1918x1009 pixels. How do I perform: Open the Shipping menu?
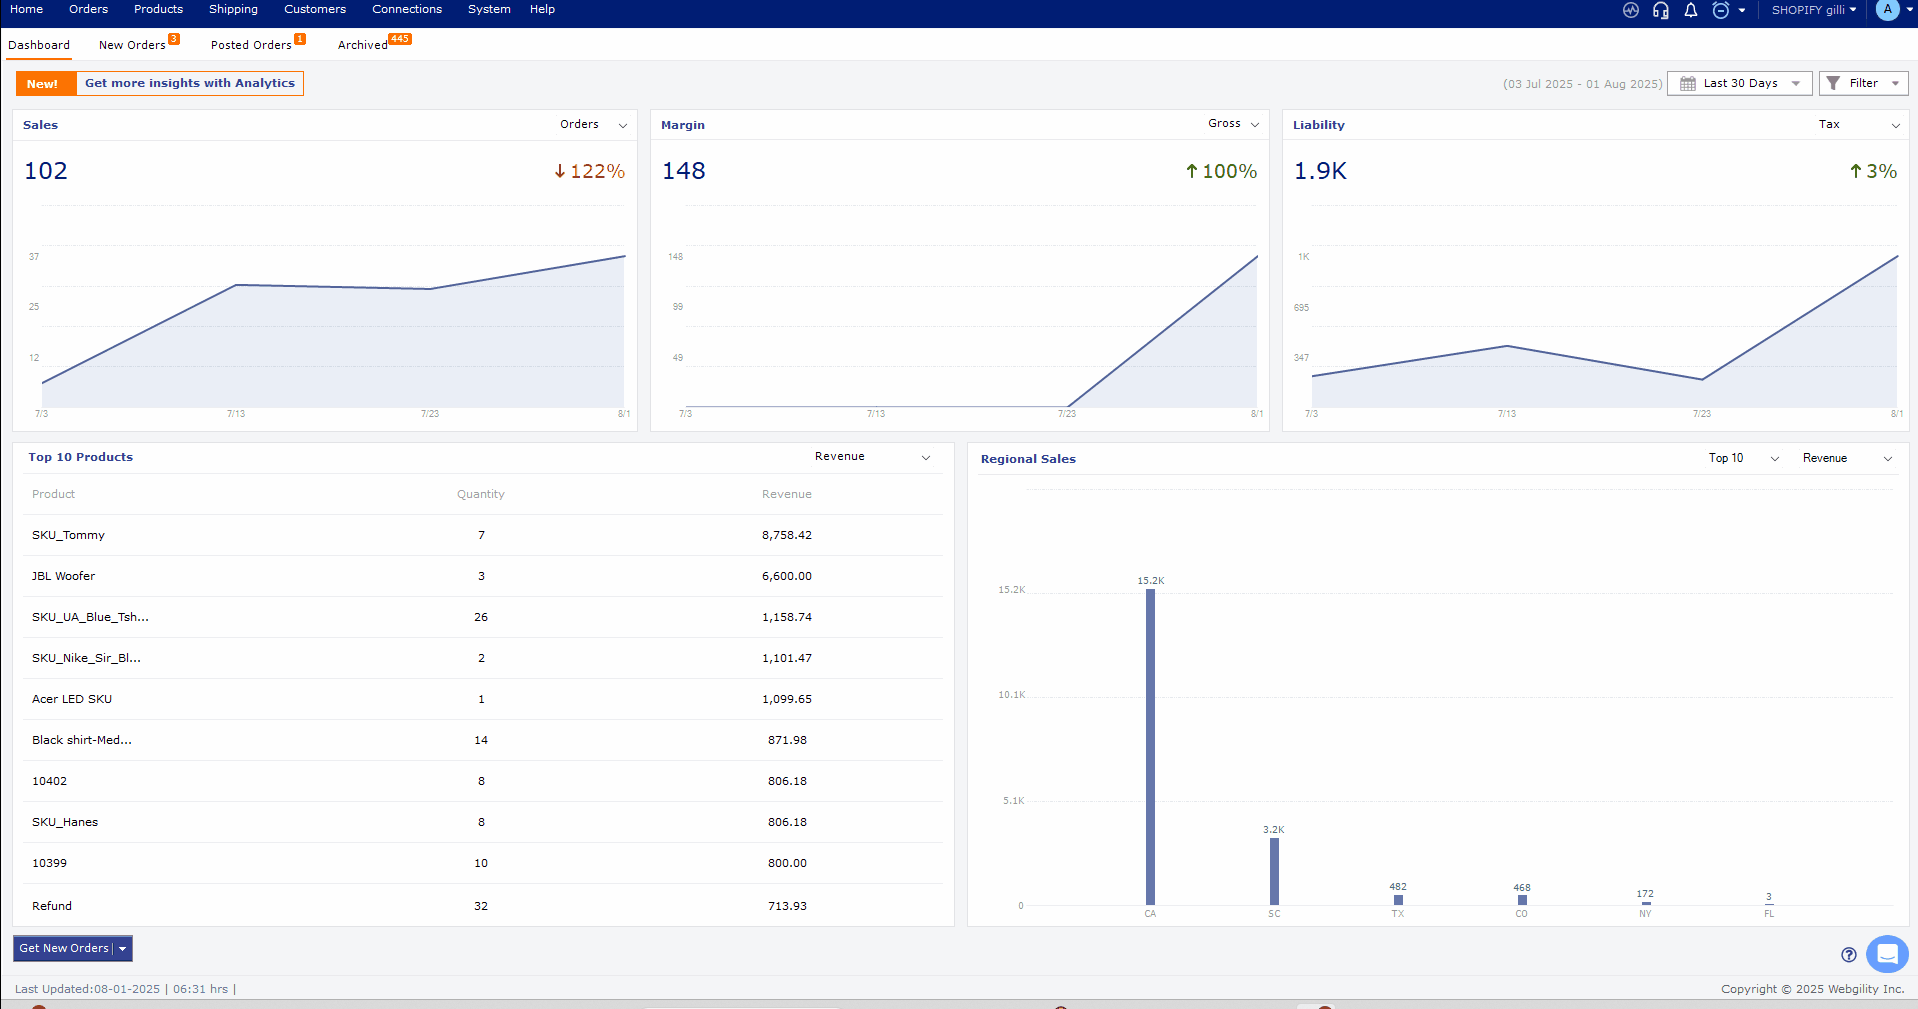[x=233, y=9]
